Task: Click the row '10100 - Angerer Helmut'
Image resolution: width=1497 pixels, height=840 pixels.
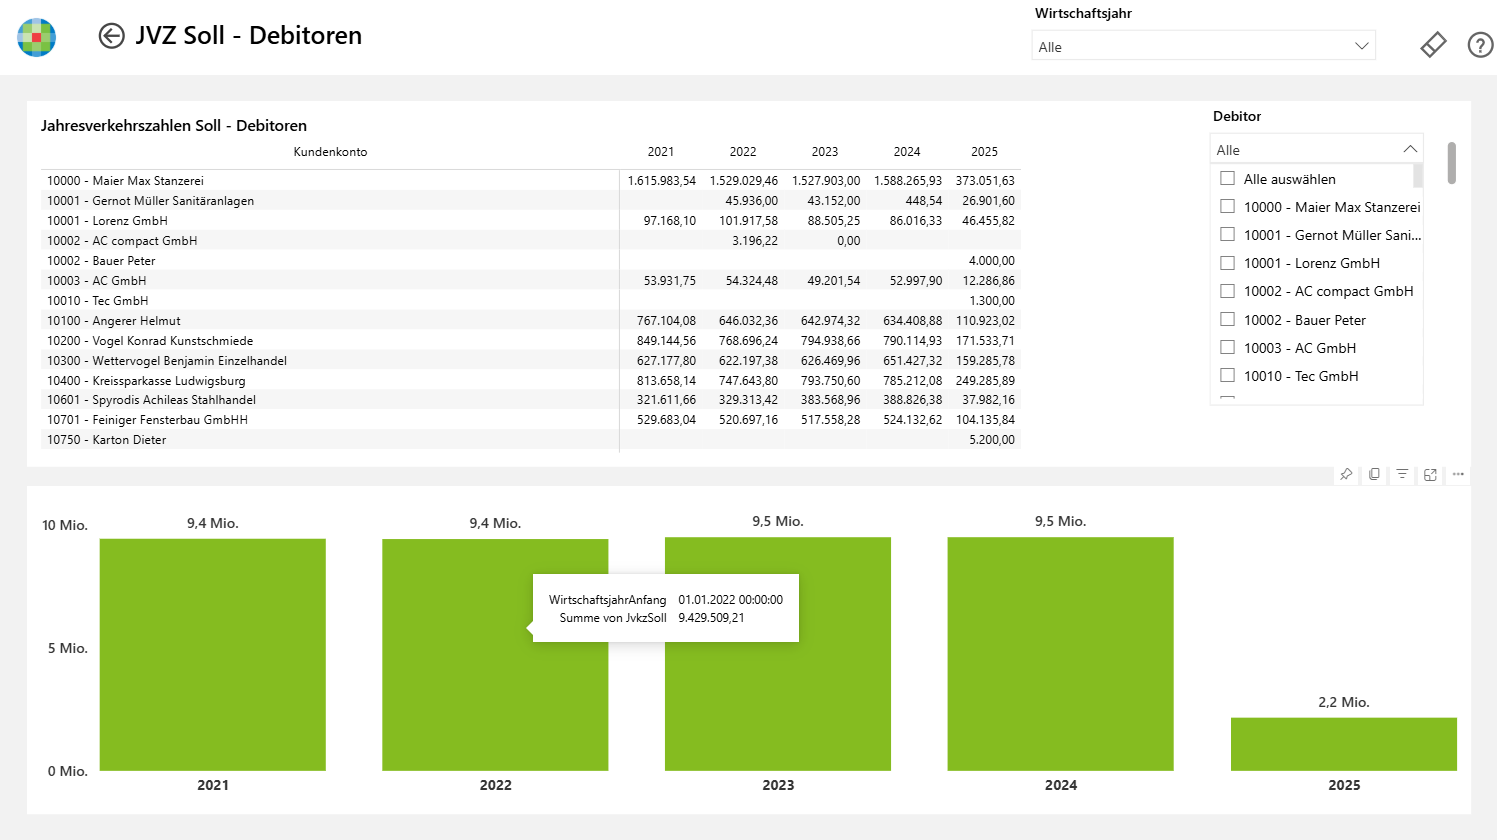Action: [x=530, y=321]
